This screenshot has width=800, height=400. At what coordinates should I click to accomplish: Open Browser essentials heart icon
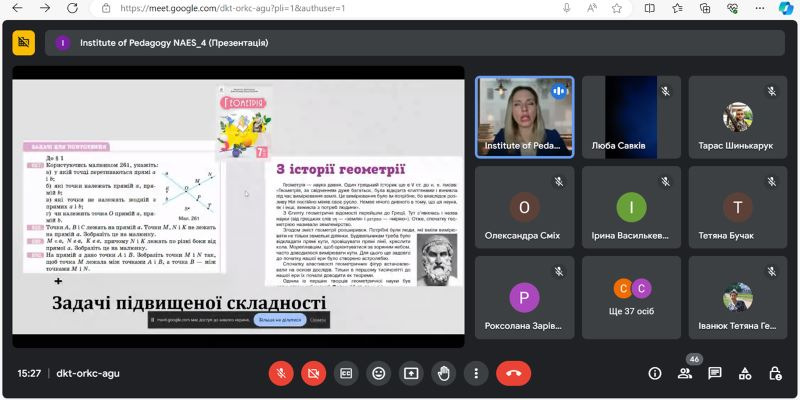tap(732, 8)
